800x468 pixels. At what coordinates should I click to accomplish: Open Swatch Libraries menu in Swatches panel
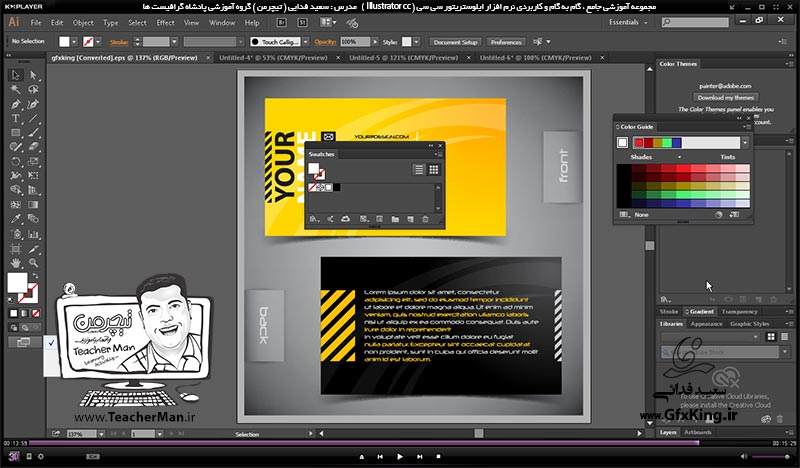tap(314, 219)
